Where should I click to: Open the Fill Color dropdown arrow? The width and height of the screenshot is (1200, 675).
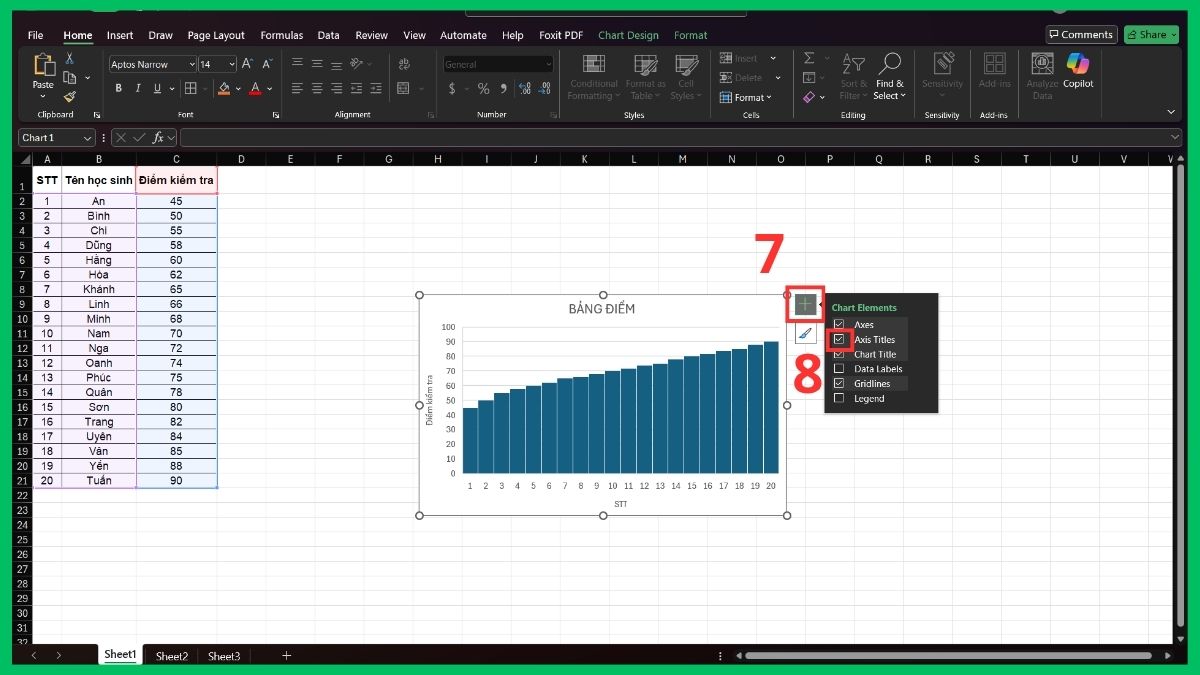(237, 88)
